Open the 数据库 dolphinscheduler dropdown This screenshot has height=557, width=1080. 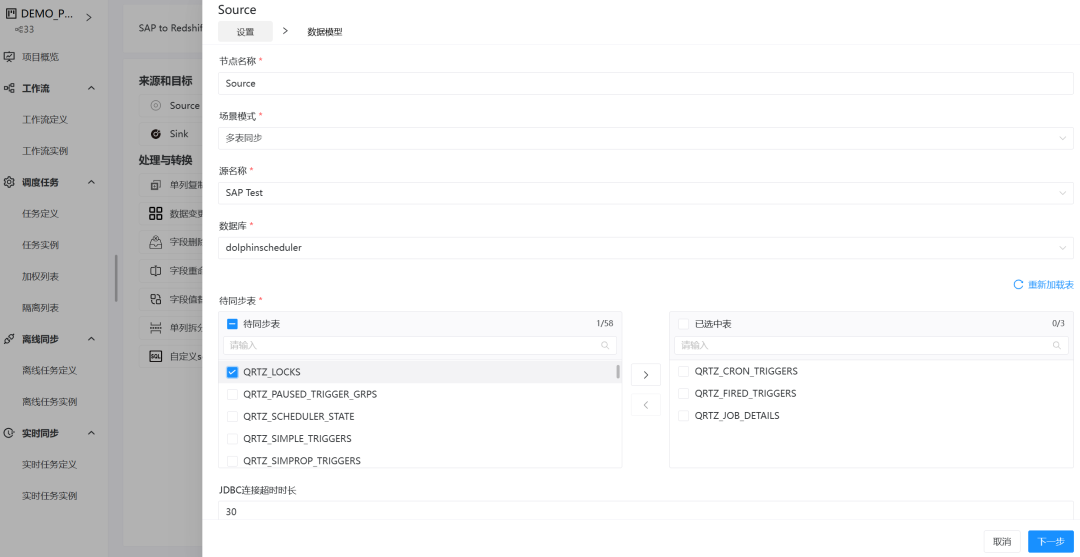[x=645, y=248]
